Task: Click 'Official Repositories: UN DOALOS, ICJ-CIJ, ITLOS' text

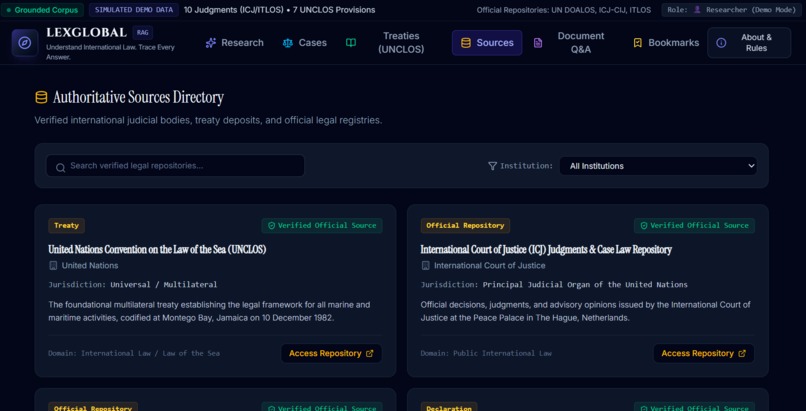Action: pos(563,10)
